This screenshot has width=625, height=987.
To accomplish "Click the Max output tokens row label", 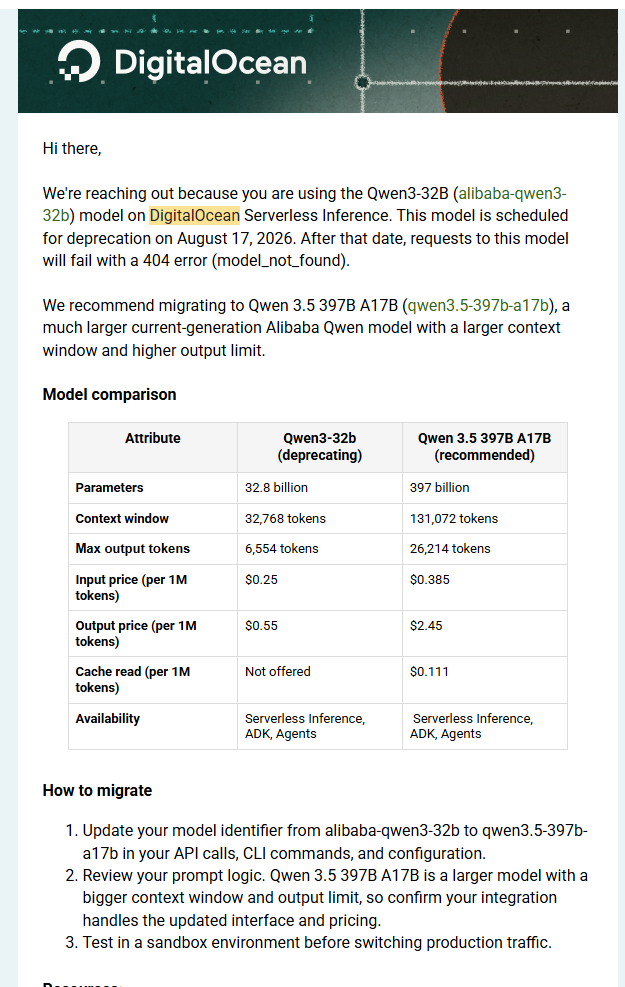I will (133, 548).
